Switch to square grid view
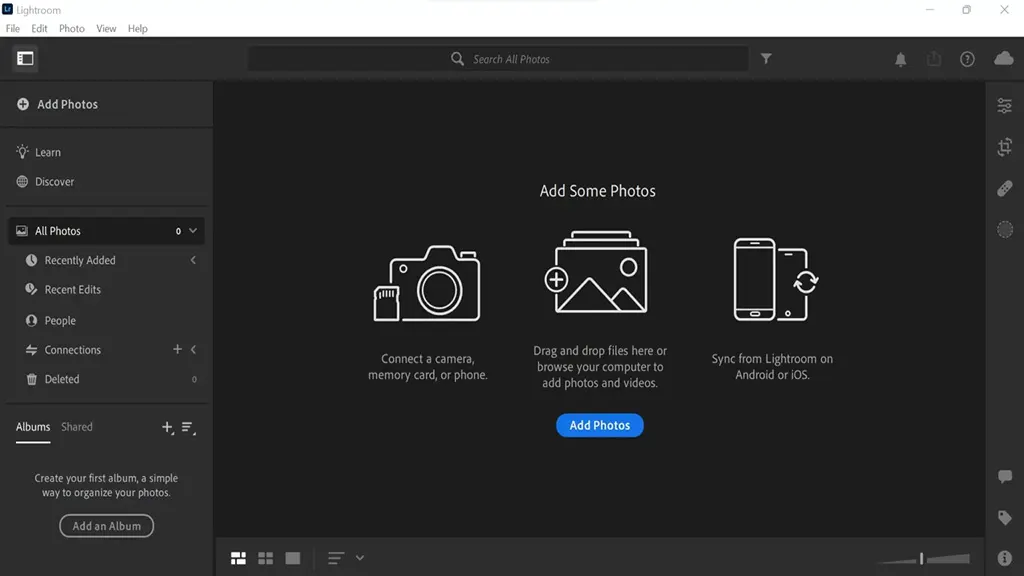Screen dimensions: 1024x576 click(x=265, y=558)
